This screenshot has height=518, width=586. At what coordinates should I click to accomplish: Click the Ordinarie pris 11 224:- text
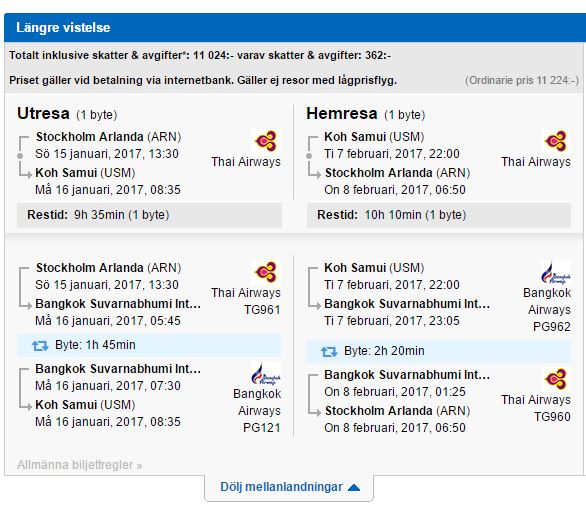[x=522, y=80]
